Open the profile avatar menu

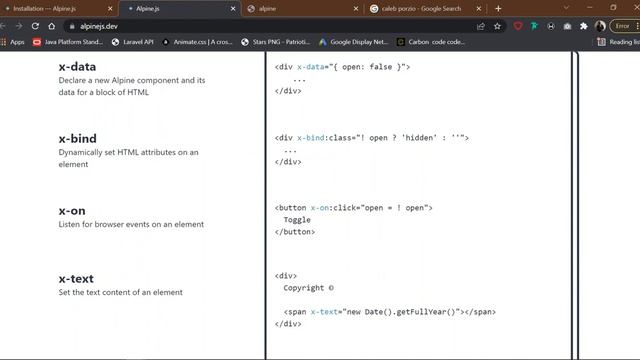pyautogui.click(x=600, y=26)
